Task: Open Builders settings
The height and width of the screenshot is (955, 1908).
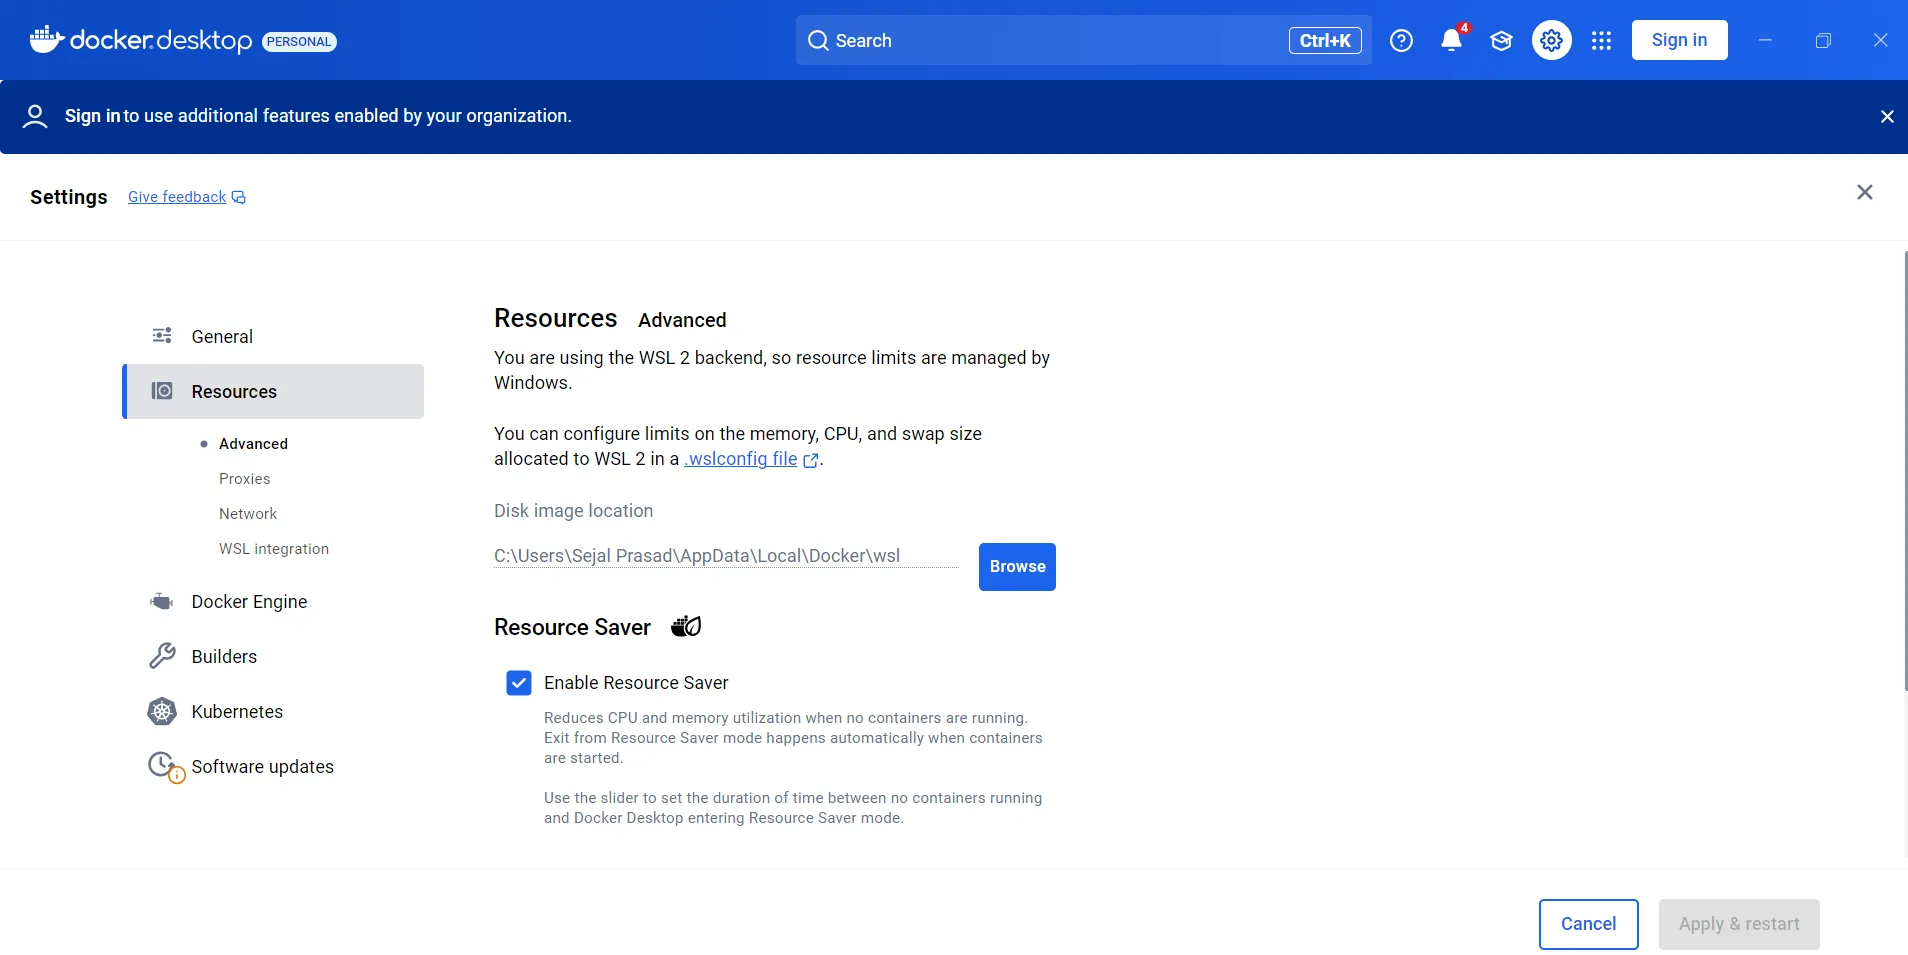Action: pos(273,656)
